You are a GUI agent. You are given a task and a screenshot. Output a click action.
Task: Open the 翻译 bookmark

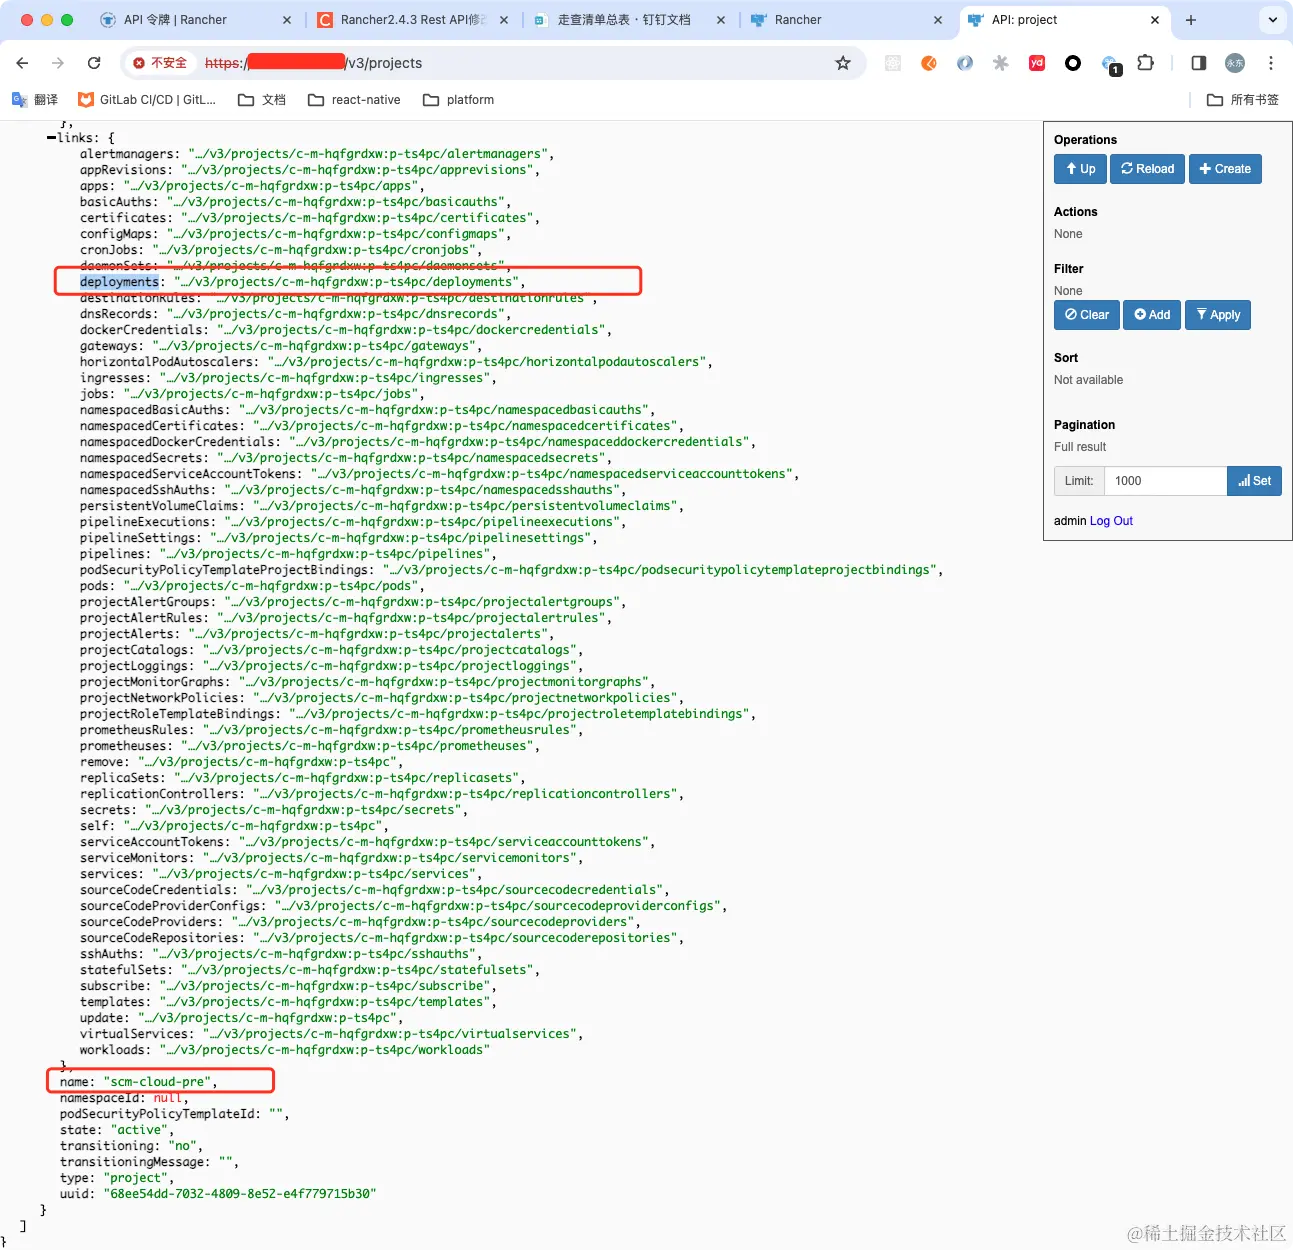(35, 100)
